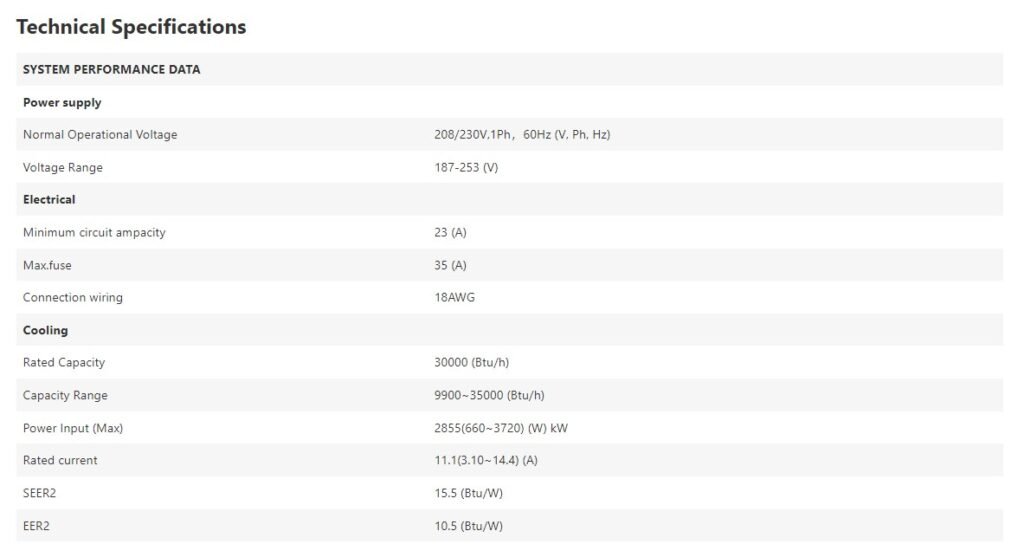Click the Power supply section label

point(62,103)
